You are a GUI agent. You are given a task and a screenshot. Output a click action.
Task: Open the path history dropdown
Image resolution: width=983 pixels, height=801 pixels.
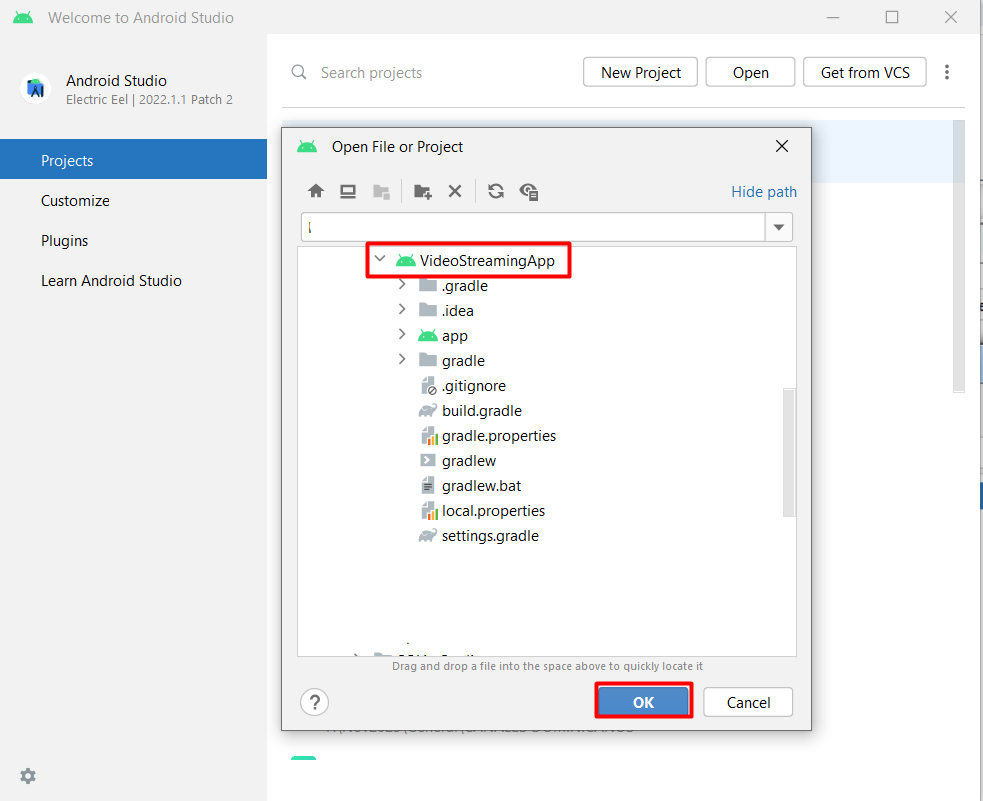pyautogui.click(x=779, y=227)
